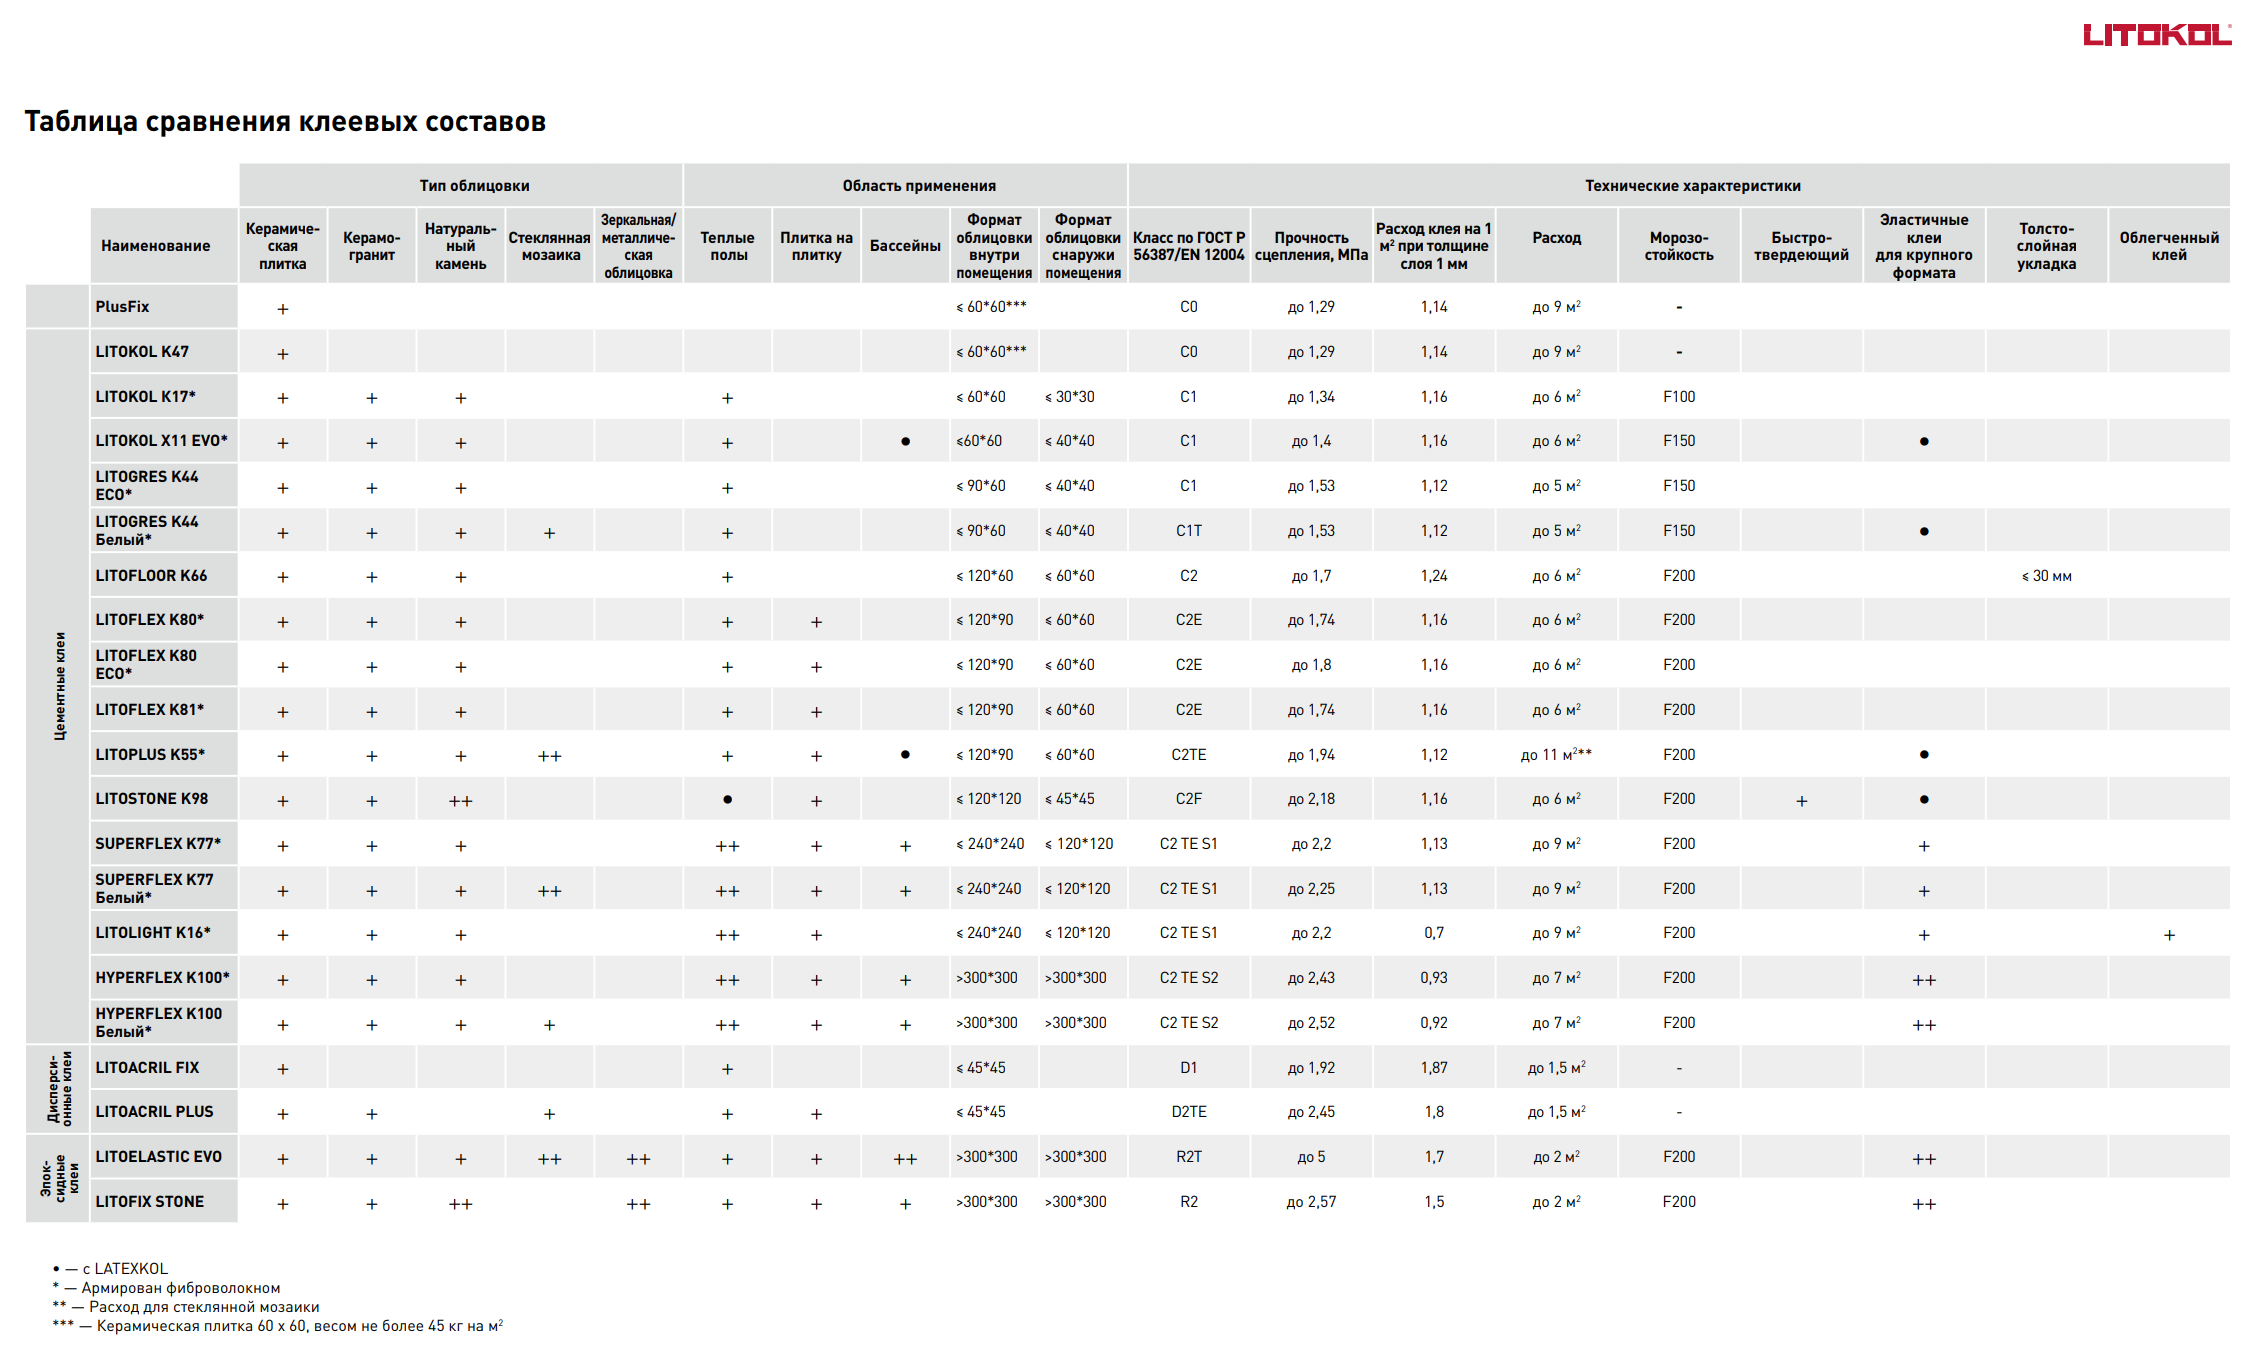2257x1350 pixels.
Task: Click the 'Область применения' header group
Action: (918, 186)
